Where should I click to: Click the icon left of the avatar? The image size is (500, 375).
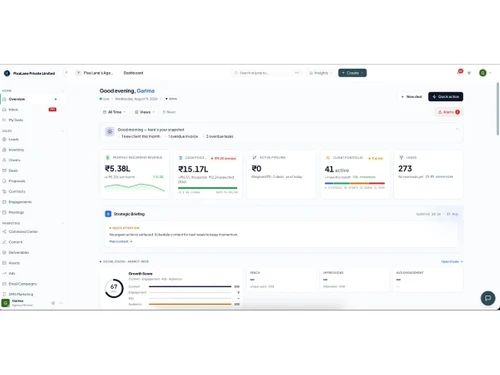pyautogui.click(x=469, y=73)
